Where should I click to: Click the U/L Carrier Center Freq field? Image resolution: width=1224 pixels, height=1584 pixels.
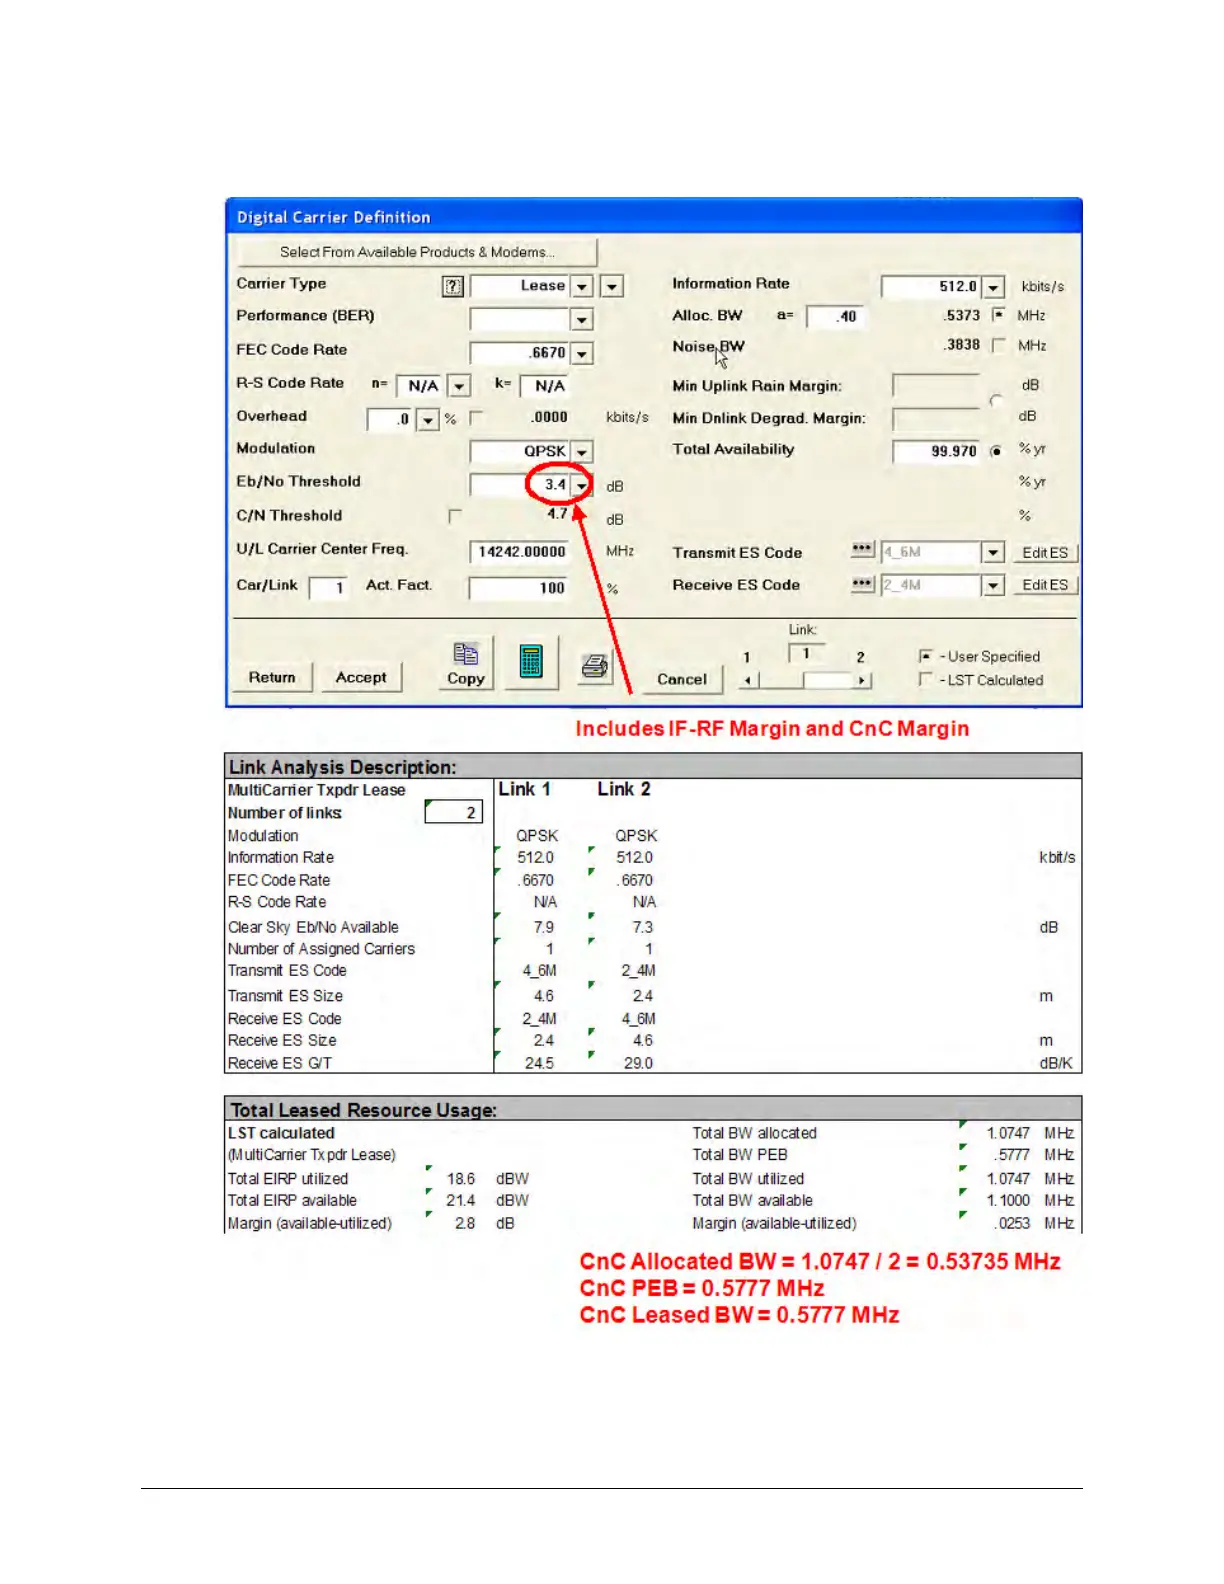(x=520, y=551)
